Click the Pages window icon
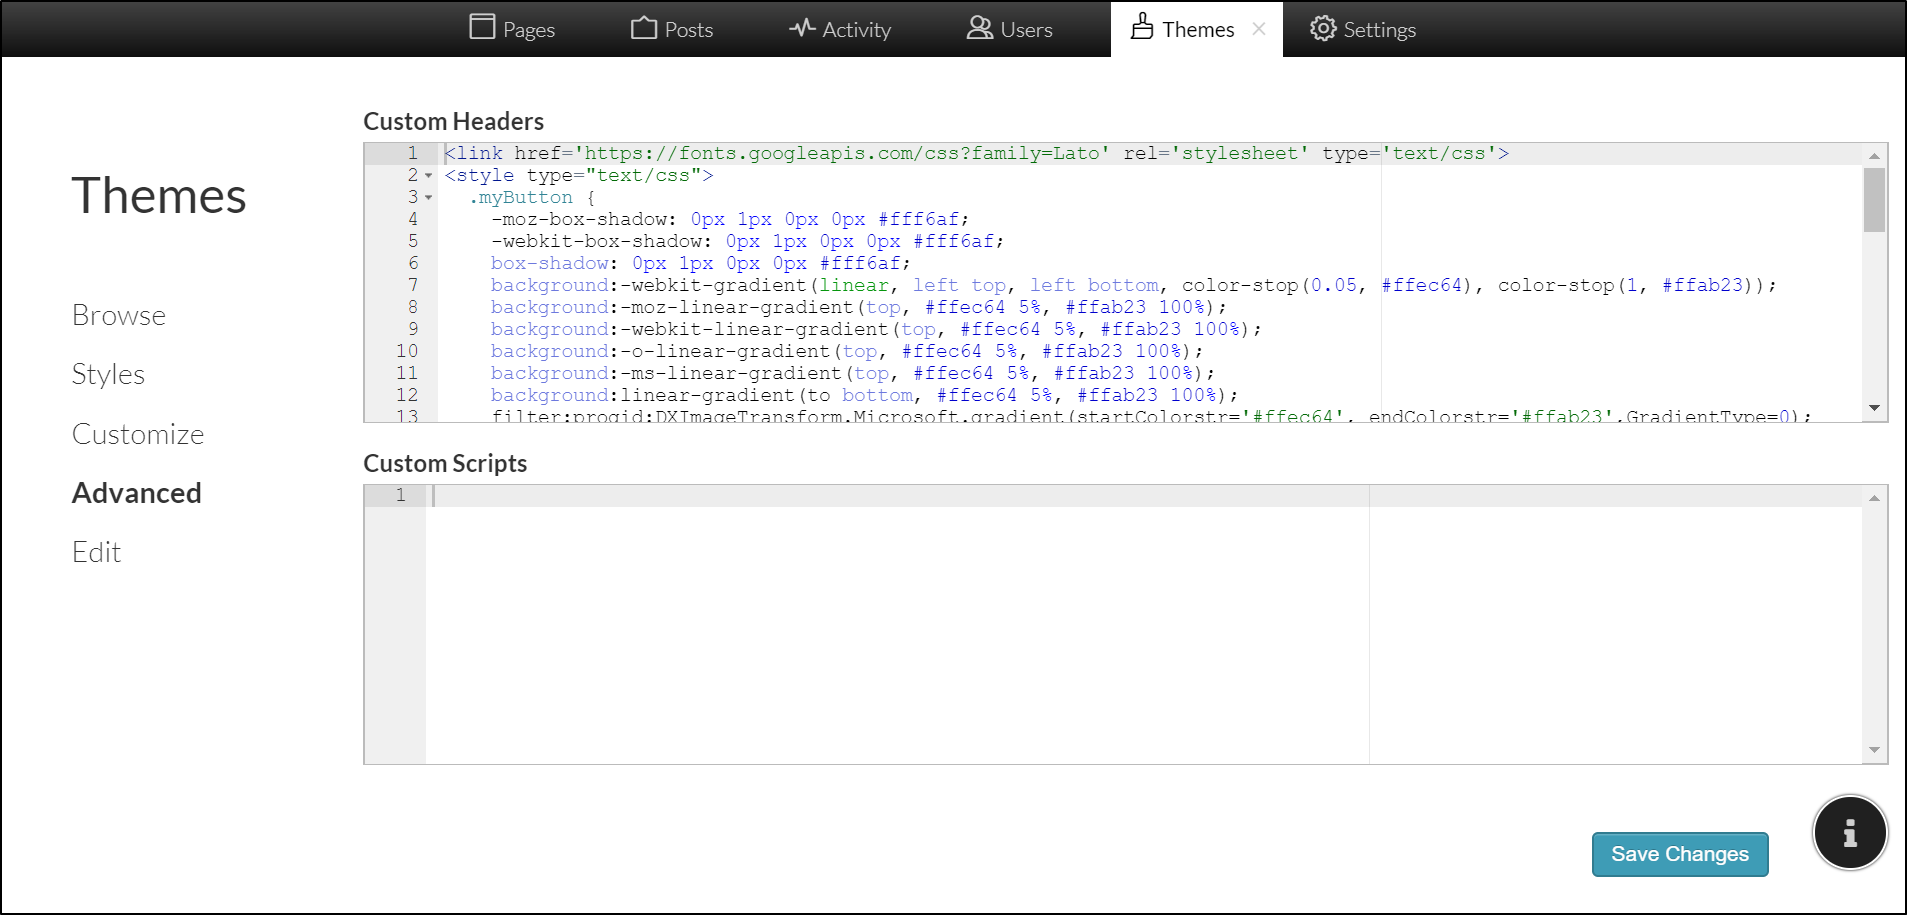This screenshot has width=1907, height=915. pos(482,27)
